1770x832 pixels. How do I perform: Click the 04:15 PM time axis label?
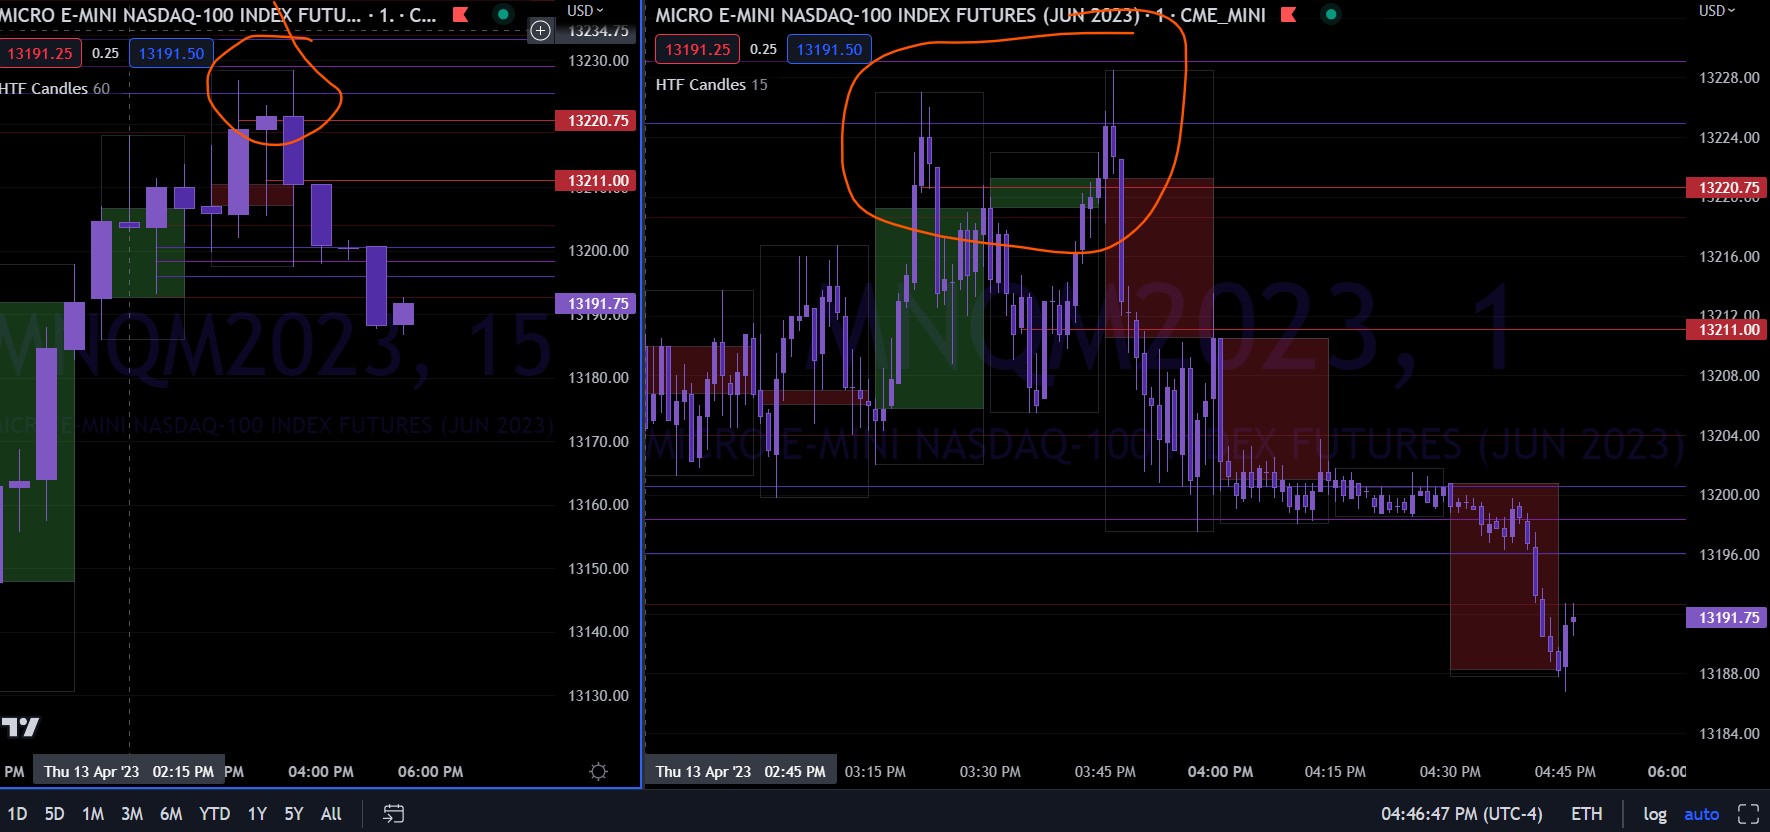pos(1335,772)
